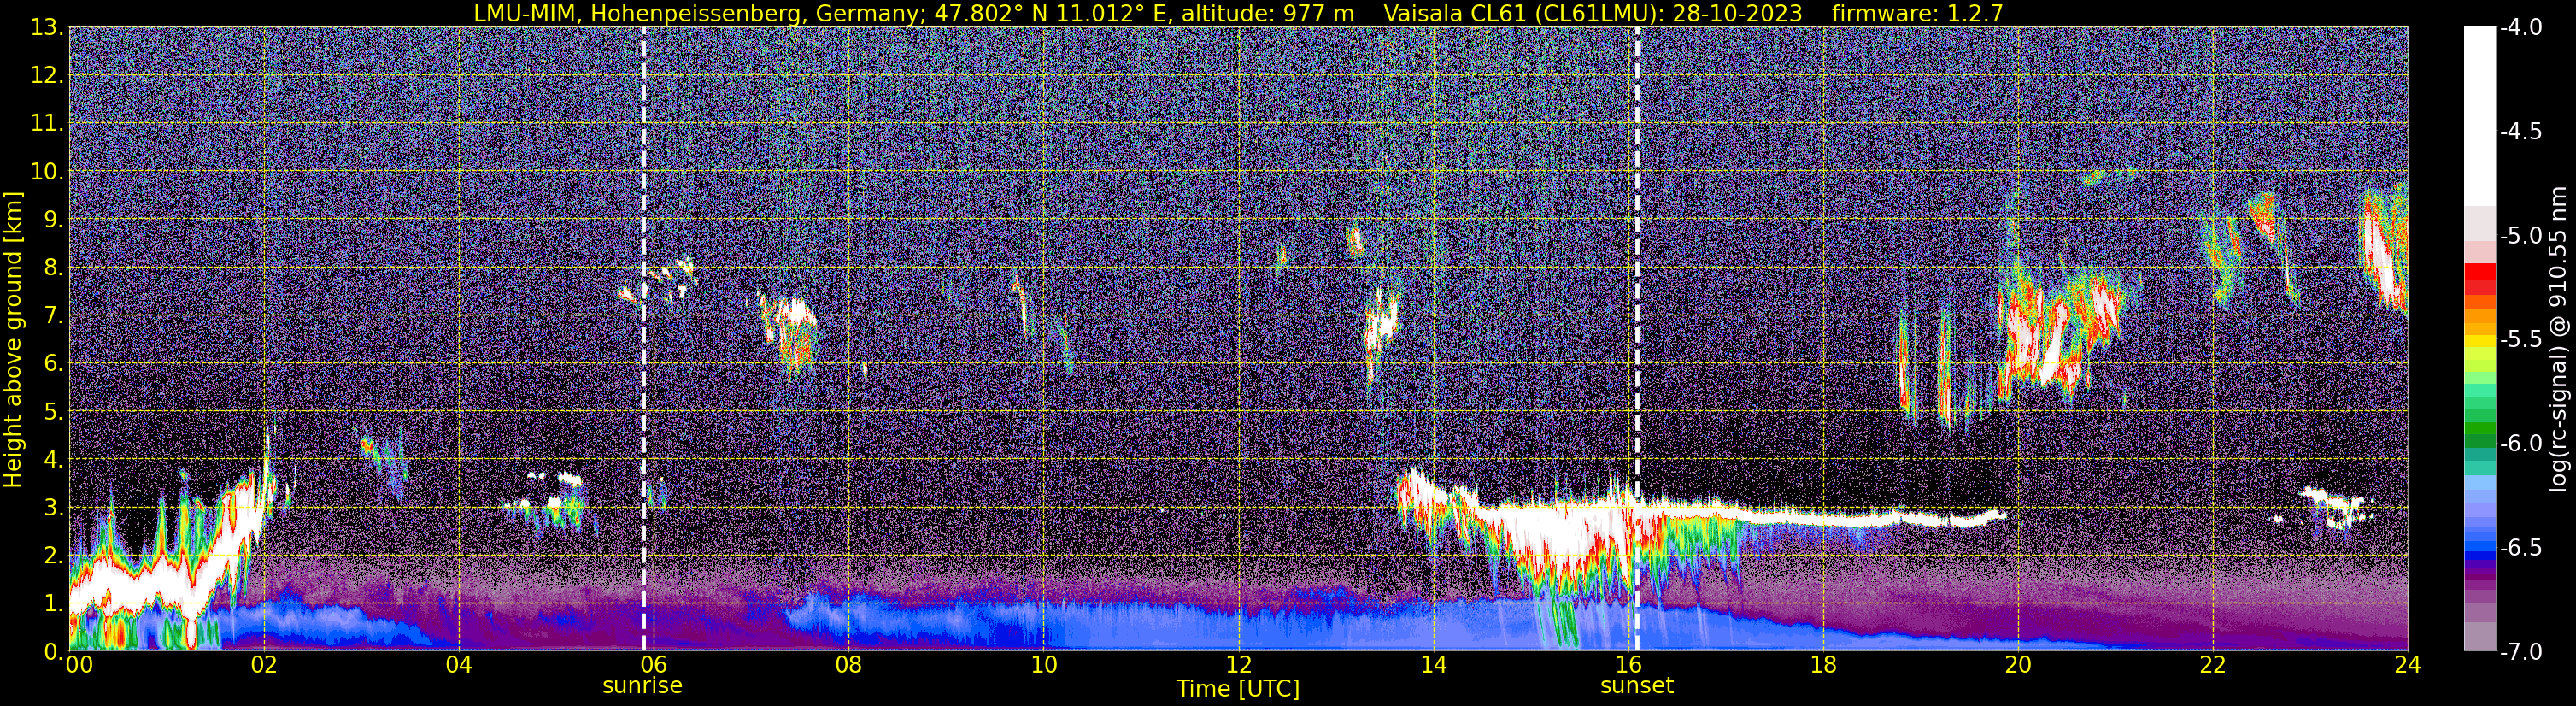Click the '16' time axis tick label
This screenshot has width=2576, height=706.
1628,666
